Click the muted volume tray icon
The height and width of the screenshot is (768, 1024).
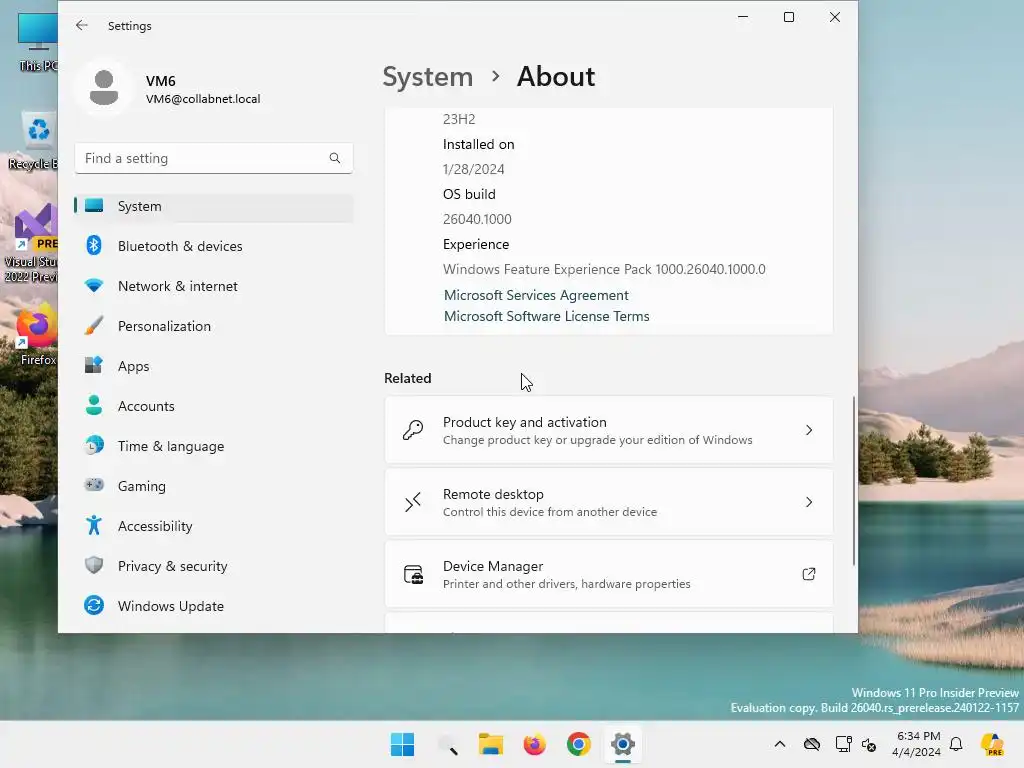pos(869,744)
